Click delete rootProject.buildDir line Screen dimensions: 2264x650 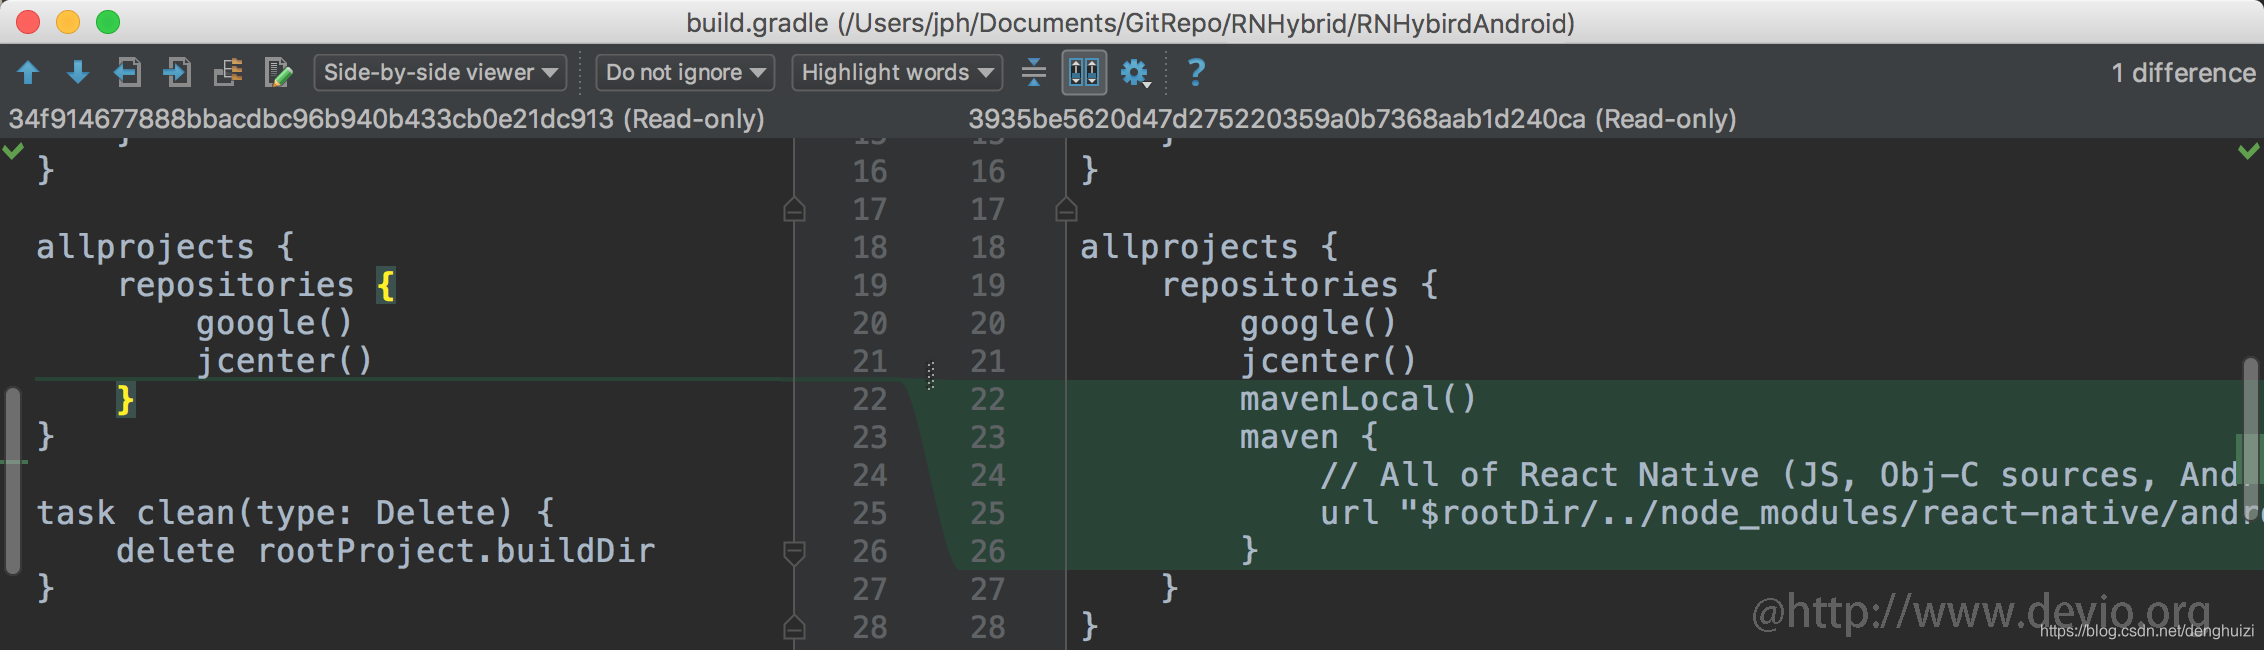click(385, 551)
